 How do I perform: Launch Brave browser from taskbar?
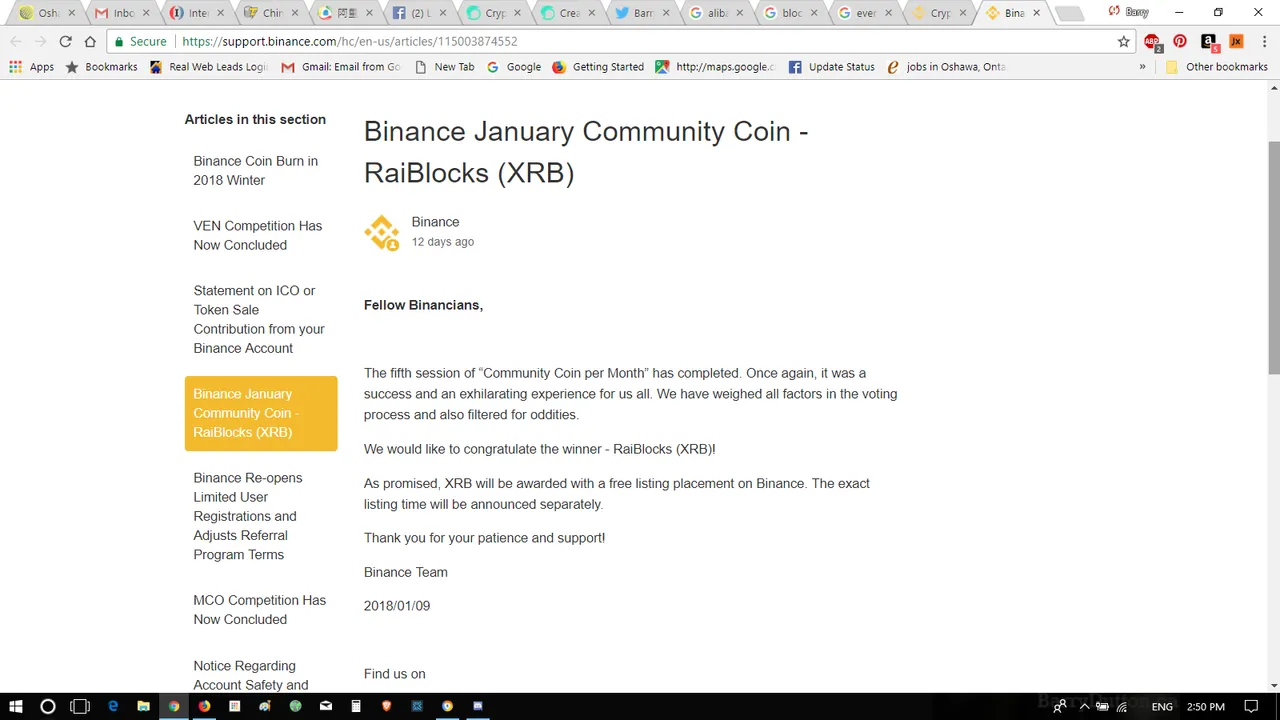tap(387, 706)
